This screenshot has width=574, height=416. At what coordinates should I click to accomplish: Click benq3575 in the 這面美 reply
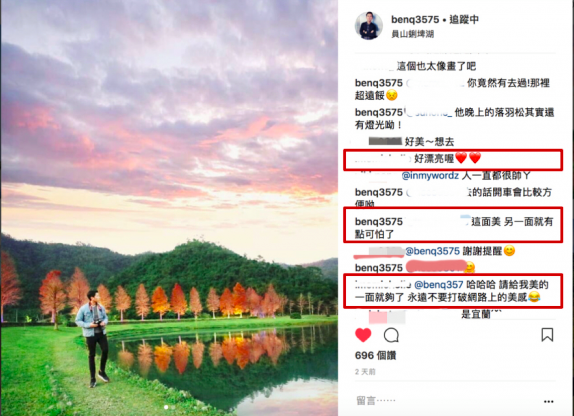[379, 222]
